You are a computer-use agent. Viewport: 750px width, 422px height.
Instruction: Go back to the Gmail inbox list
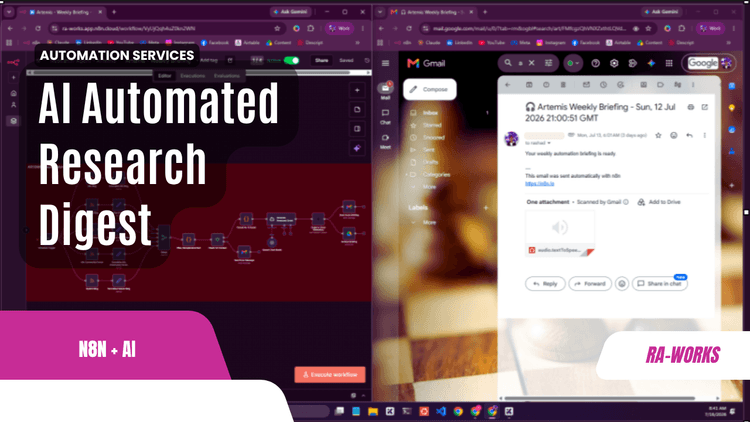(x=507, y=85)
